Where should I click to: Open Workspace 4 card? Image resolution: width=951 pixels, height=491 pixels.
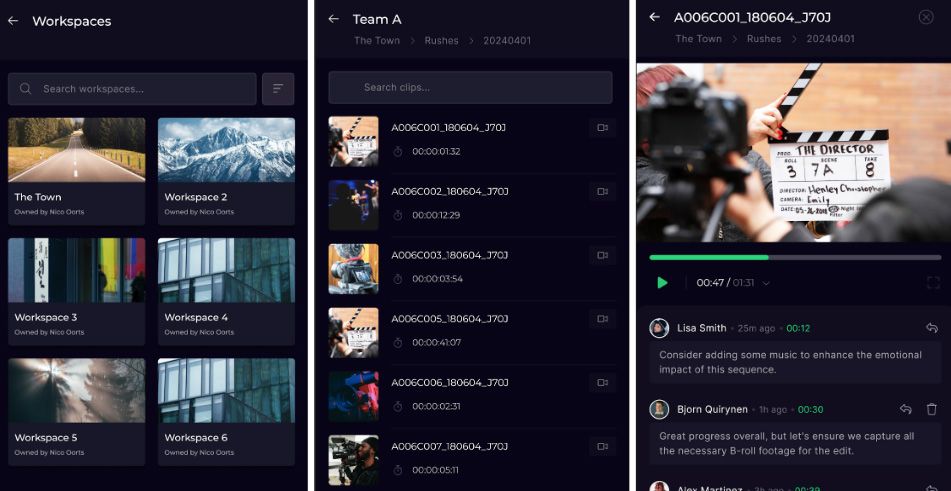pyautogui.click(x=226, y=291)
